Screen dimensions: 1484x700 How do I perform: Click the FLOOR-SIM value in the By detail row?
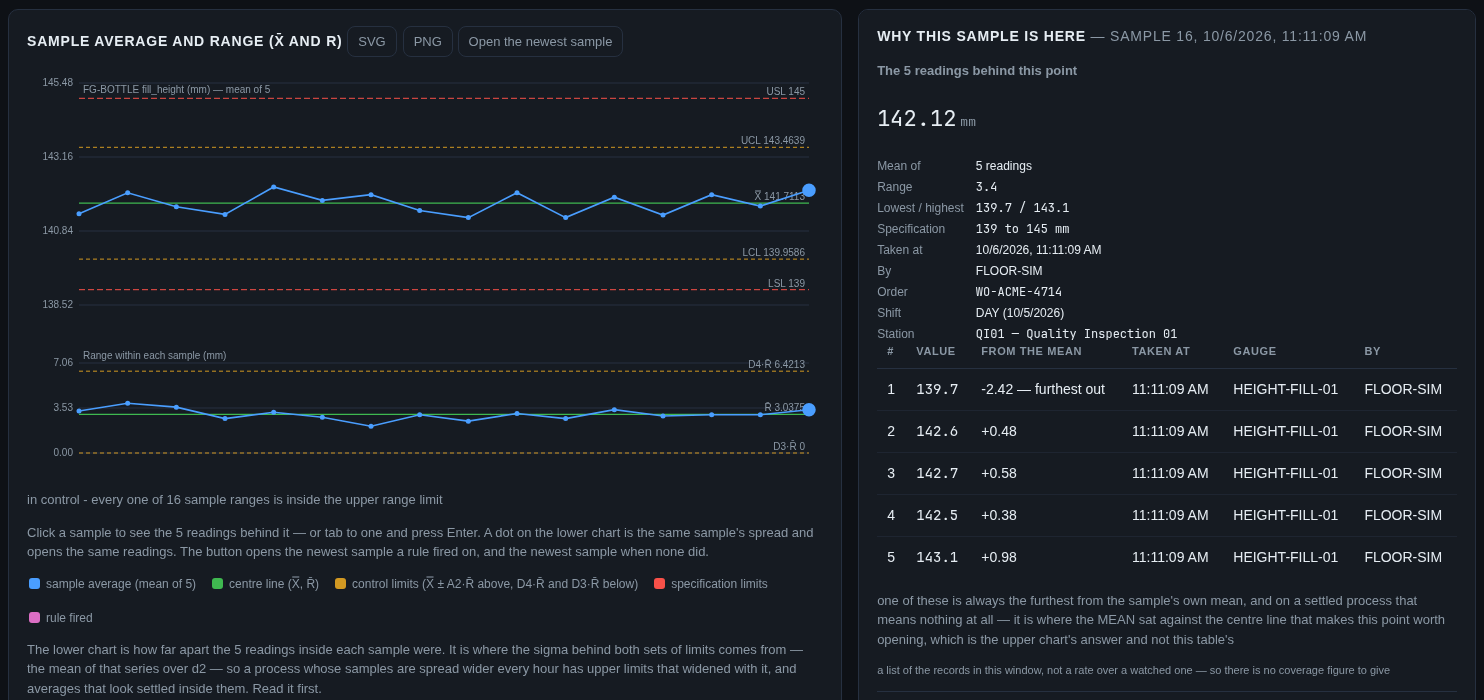point(1009,271)
